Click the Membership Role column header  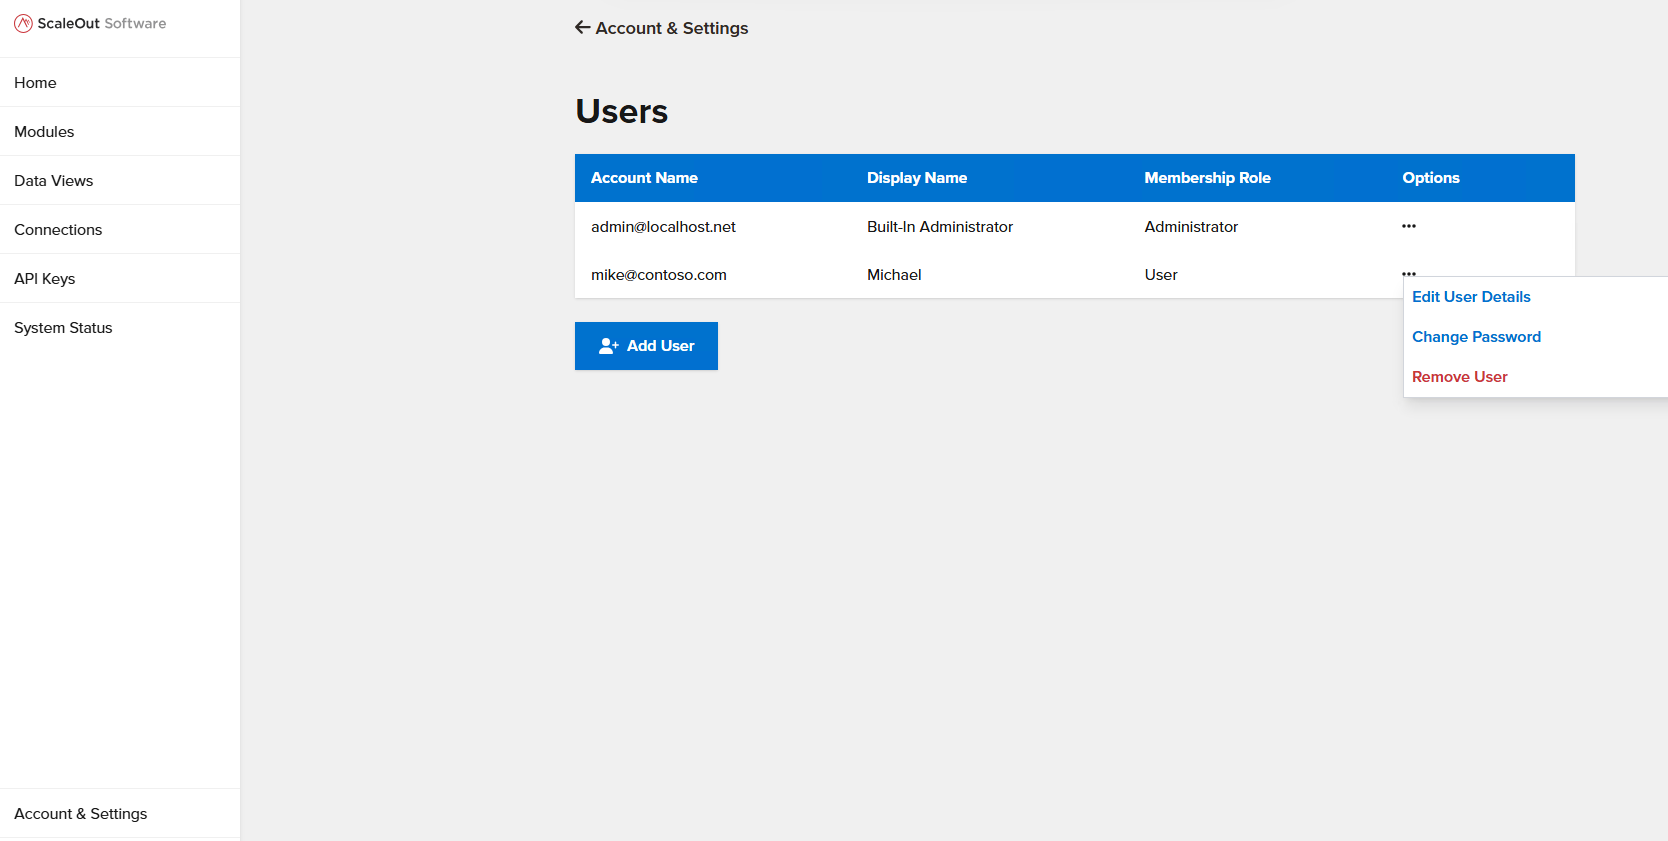click(x=1207, y=178)
